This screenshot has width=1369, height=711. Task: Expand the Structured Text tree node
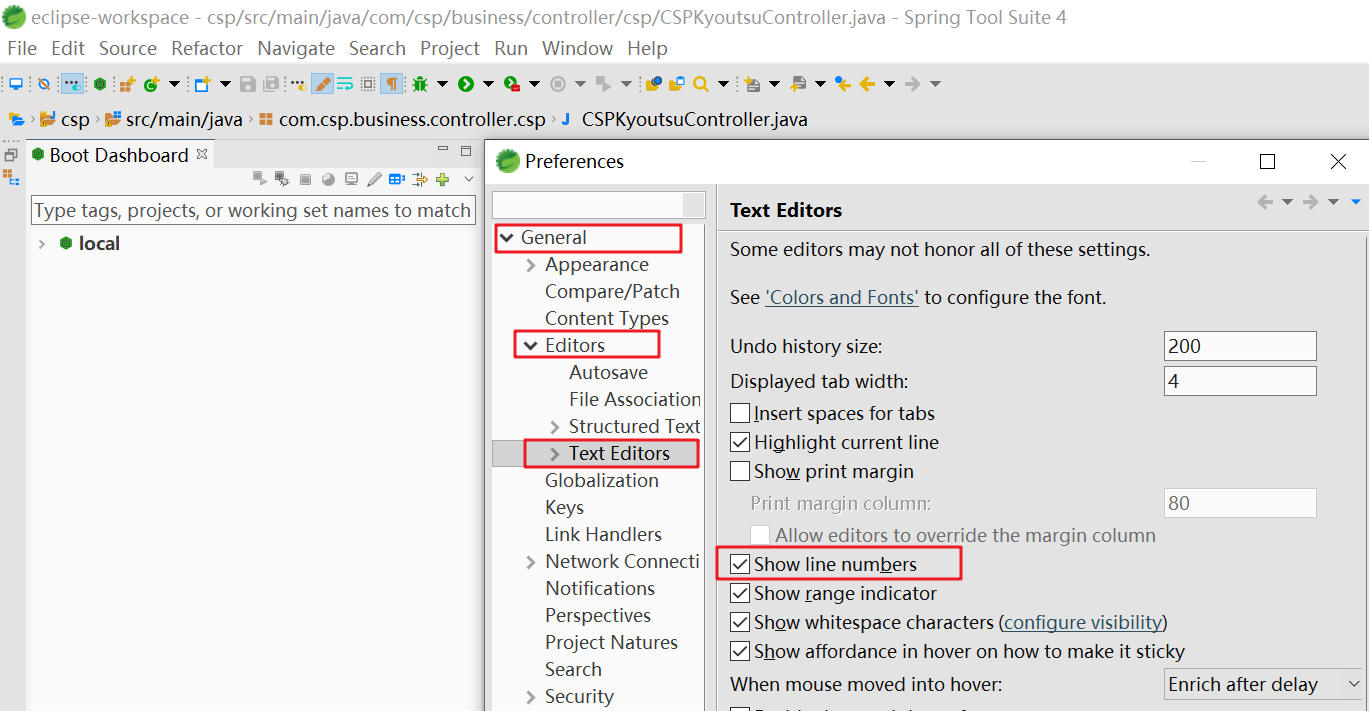pyautogui.click(x=555, y=427)
